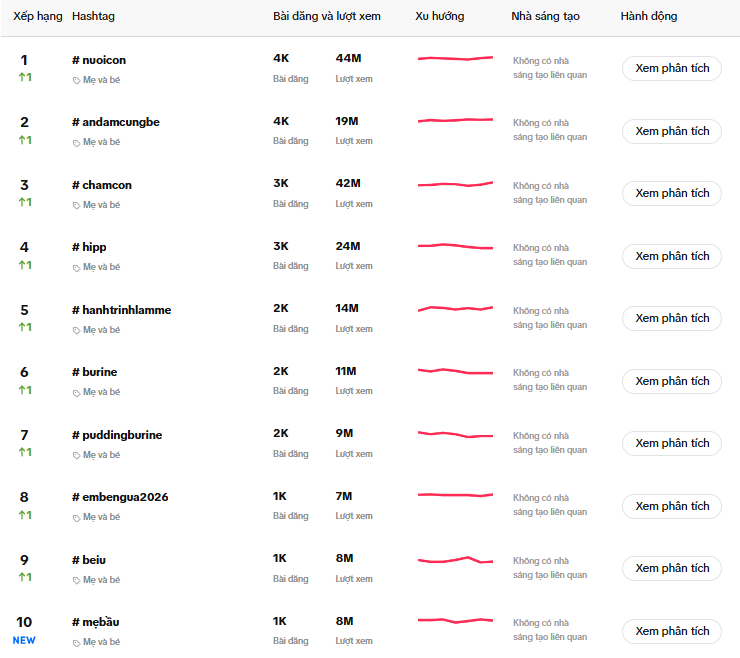Click the Bài đăng và lượt xem header
The image size is (740, 658).
click(x=327, y=16)
